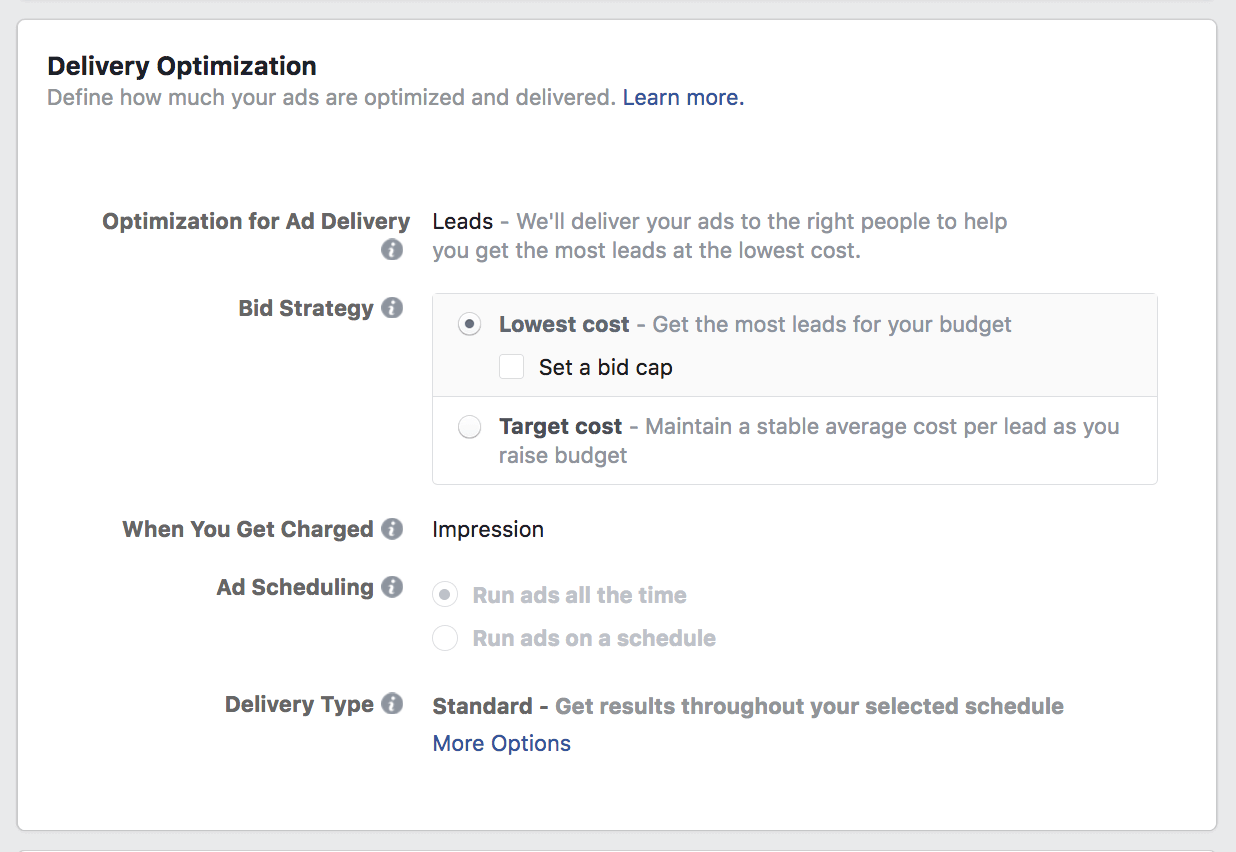Select Run ads on a schedule
Image resolution: width=1236 pixels, height=852 pixels.
(444, 638)
